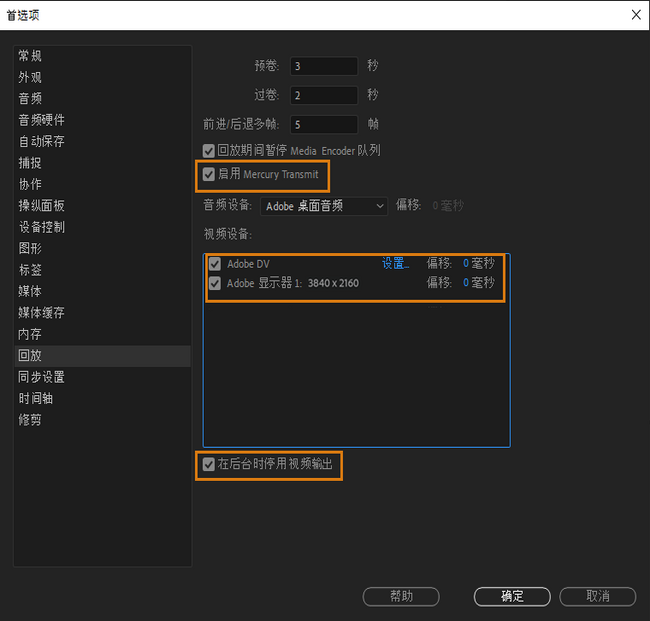Click the 取消 button
Viewport: 650px width, 621px height.
click(598, 597)
